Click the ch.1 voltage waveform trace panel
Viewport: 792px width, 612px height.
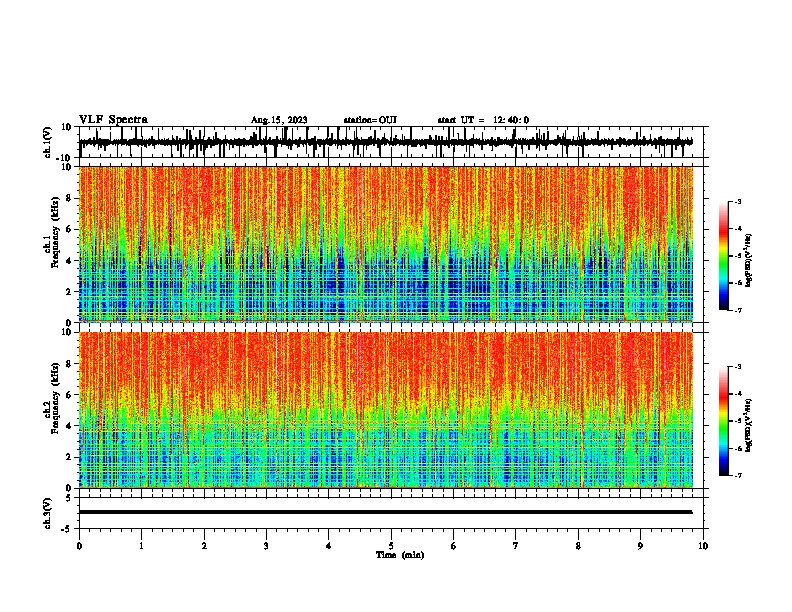[x=391, y=142]
